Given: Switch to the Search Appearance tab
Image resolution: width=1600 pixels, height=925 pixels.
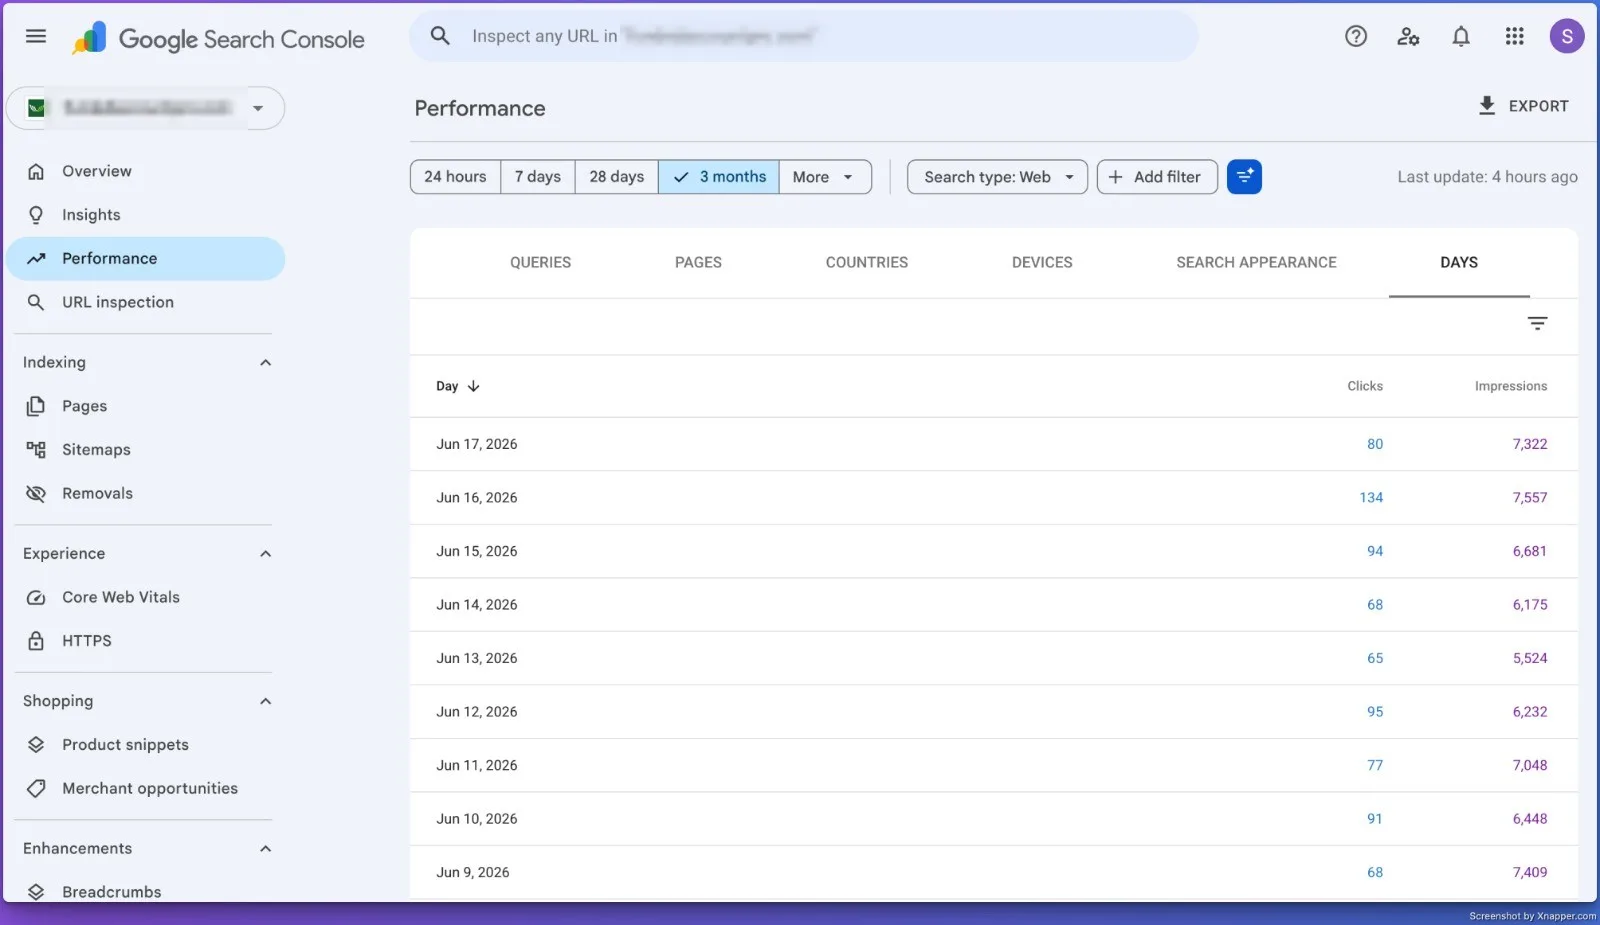Looking at the screenshot, I should [x=1256, y=263].
